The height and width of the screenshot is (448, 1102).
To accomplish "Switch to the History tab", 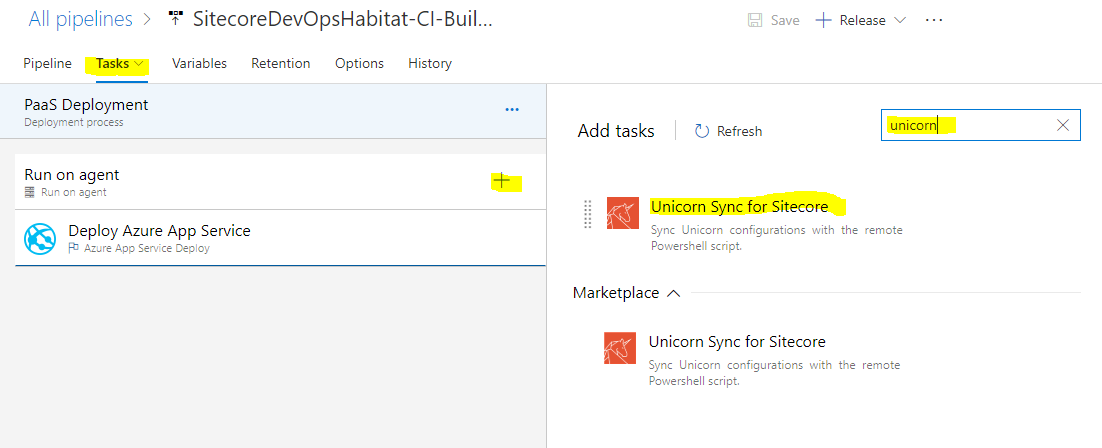I will 429,63.
